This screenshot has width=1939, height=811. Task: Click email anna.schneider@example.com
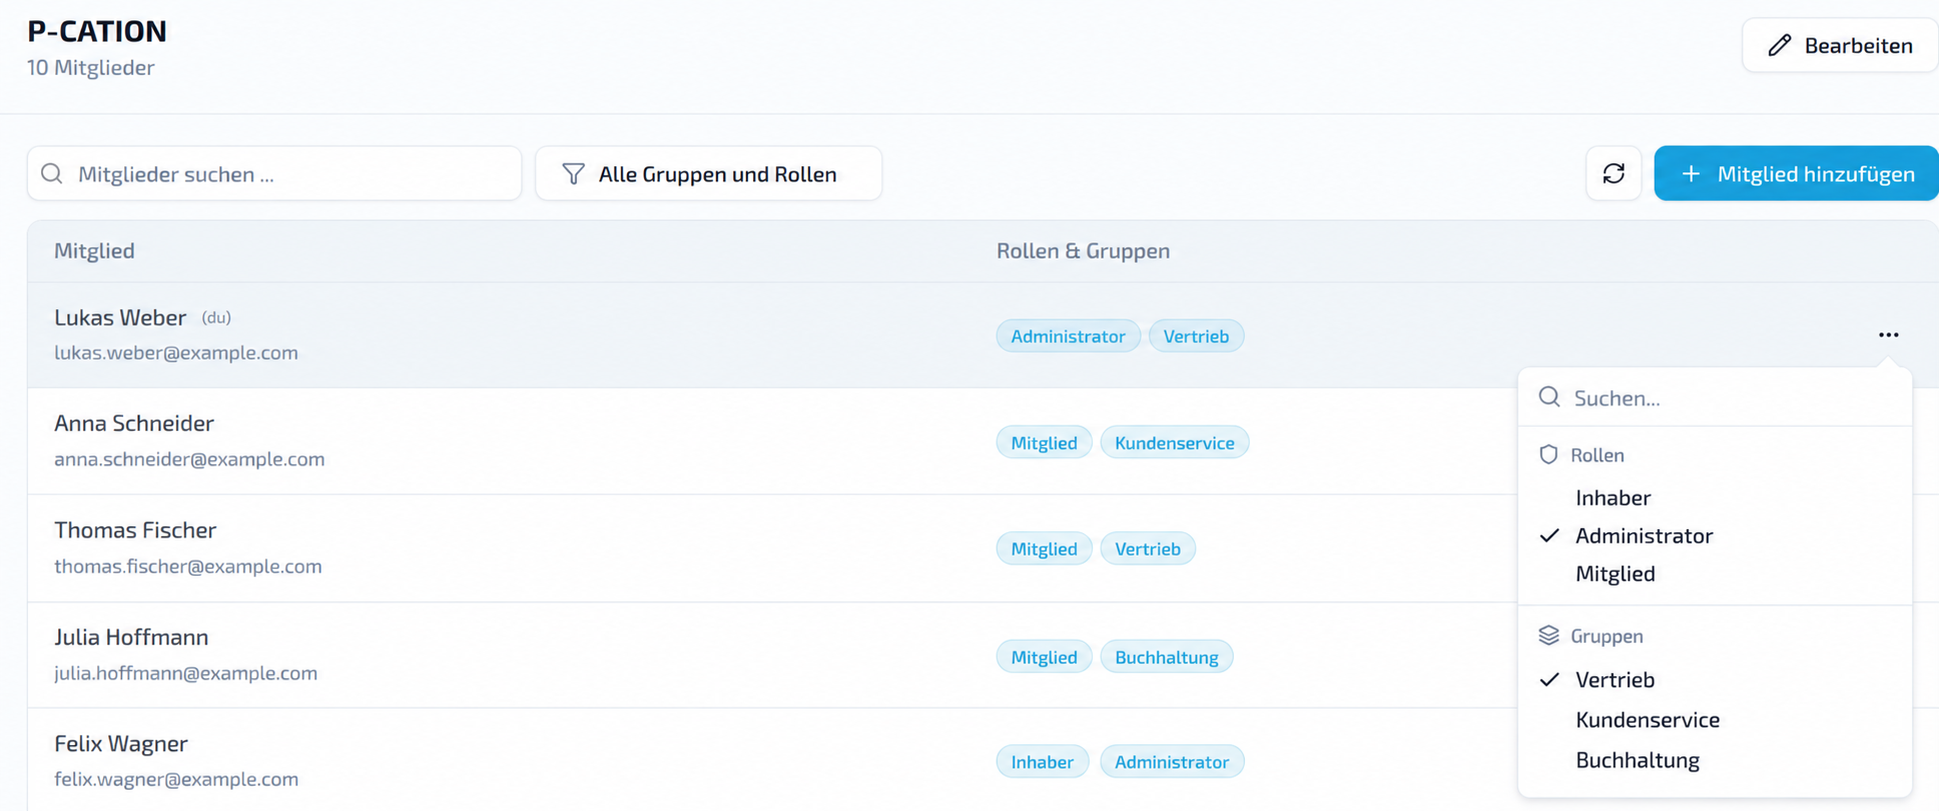(189, 459)
